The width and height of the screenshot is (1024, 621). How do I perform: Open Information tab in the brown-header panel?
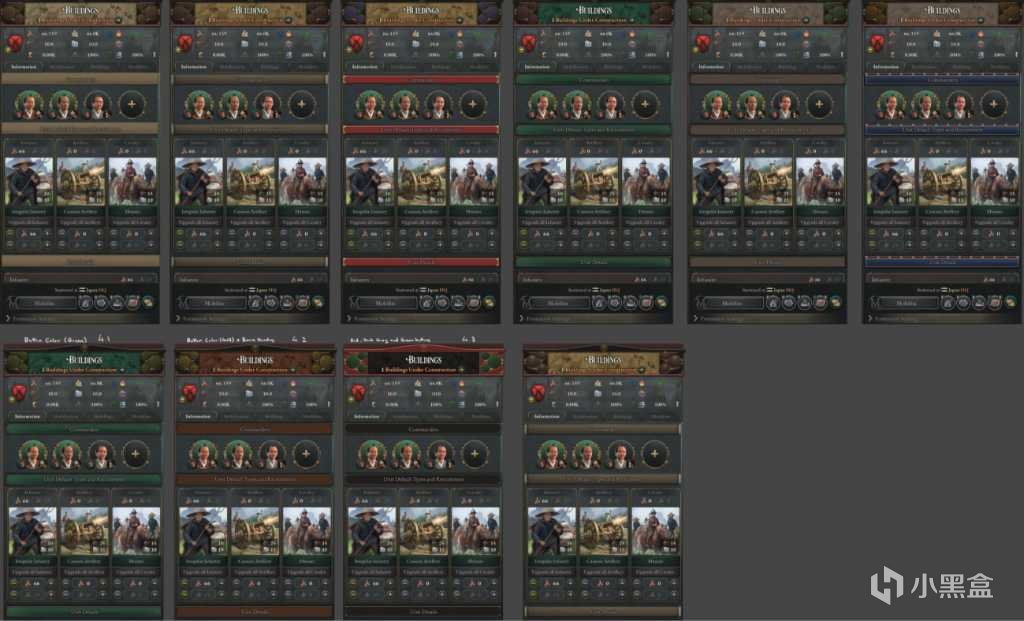tap(198, 416)
